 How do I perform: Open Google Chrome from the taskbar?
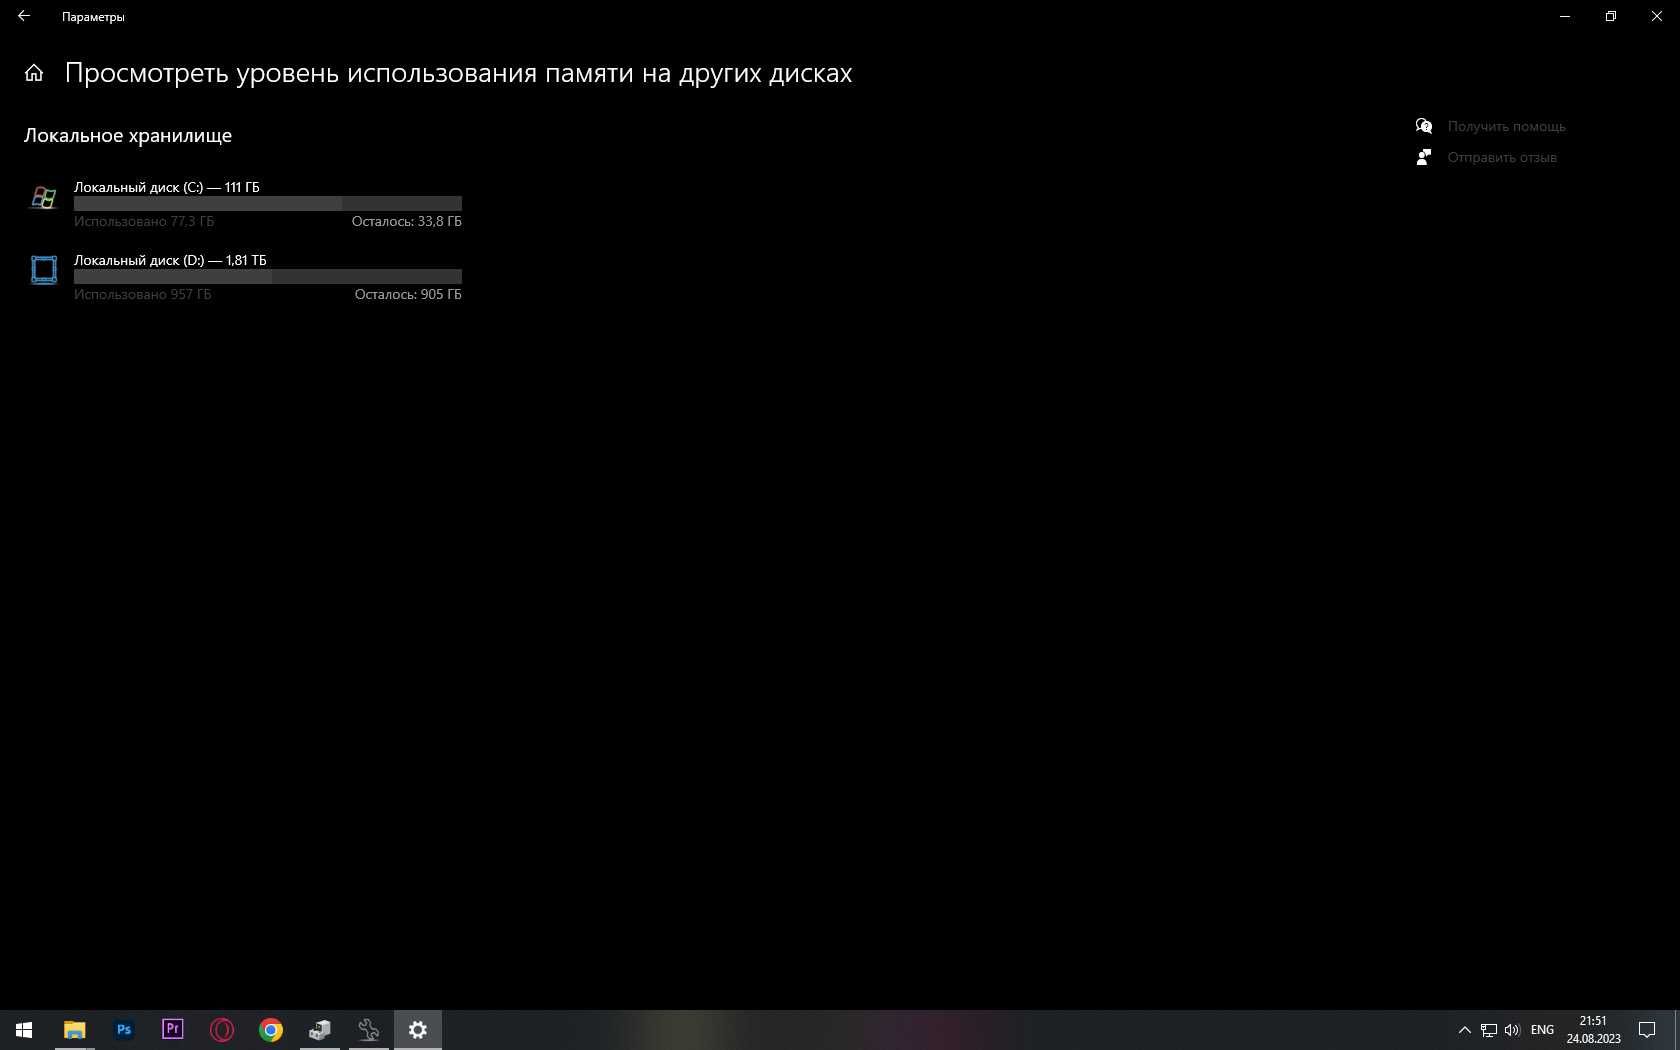tap(271, 1030)
